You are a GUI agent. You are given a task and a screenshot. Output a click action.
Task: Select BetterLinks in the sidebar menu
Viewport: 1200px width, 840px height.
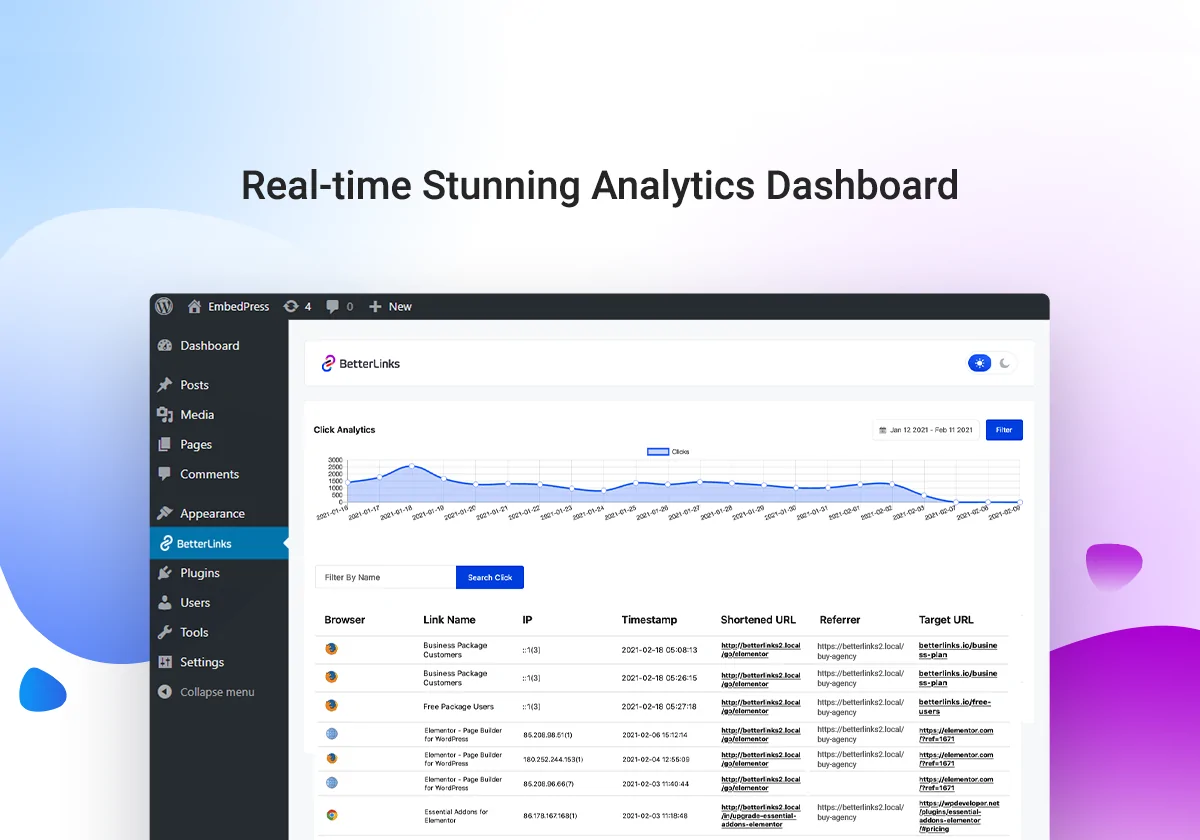(205, 542)
